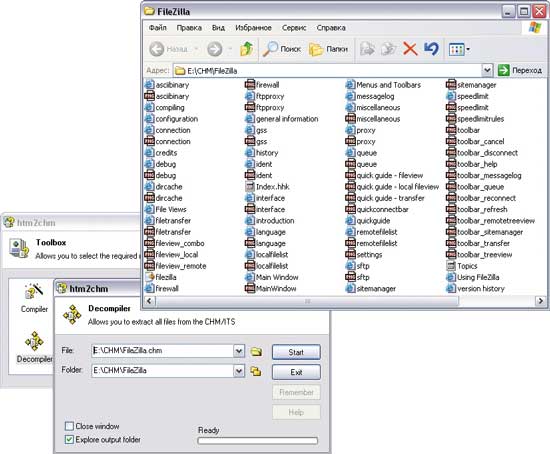550x454 pixels.
Task: Select the Decompiler tool in the Toolbox
Action: tap(34, 347)
